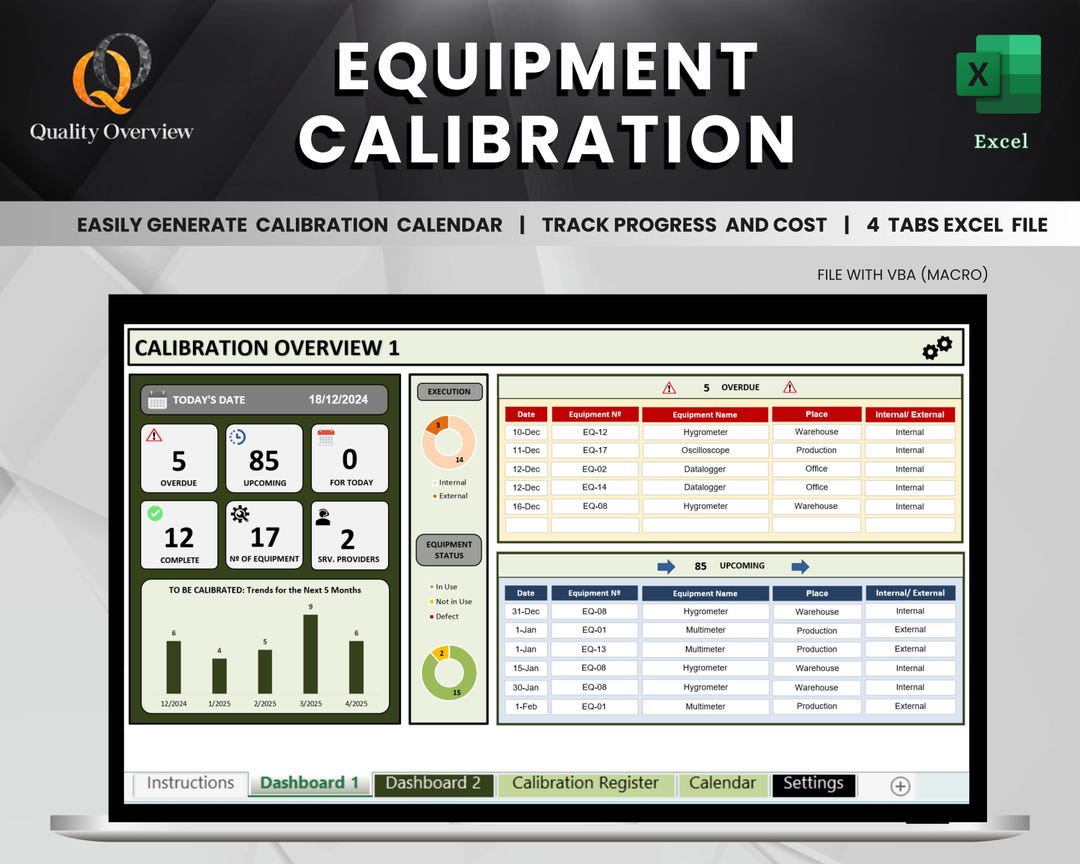Click the Equipment Status panel header button
The height and width of the screenshot is (864, 1080).
(449, 547)
